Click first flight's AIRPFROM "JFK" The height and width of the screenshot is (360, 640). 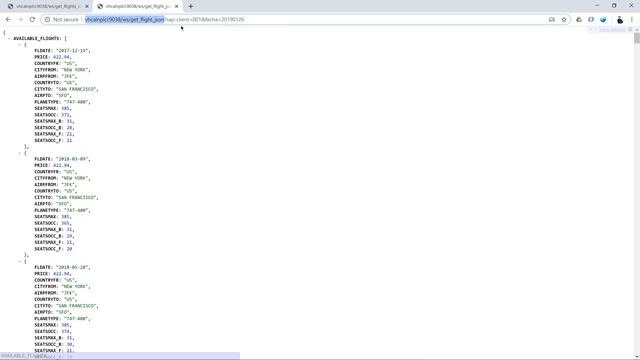point(68,76)
